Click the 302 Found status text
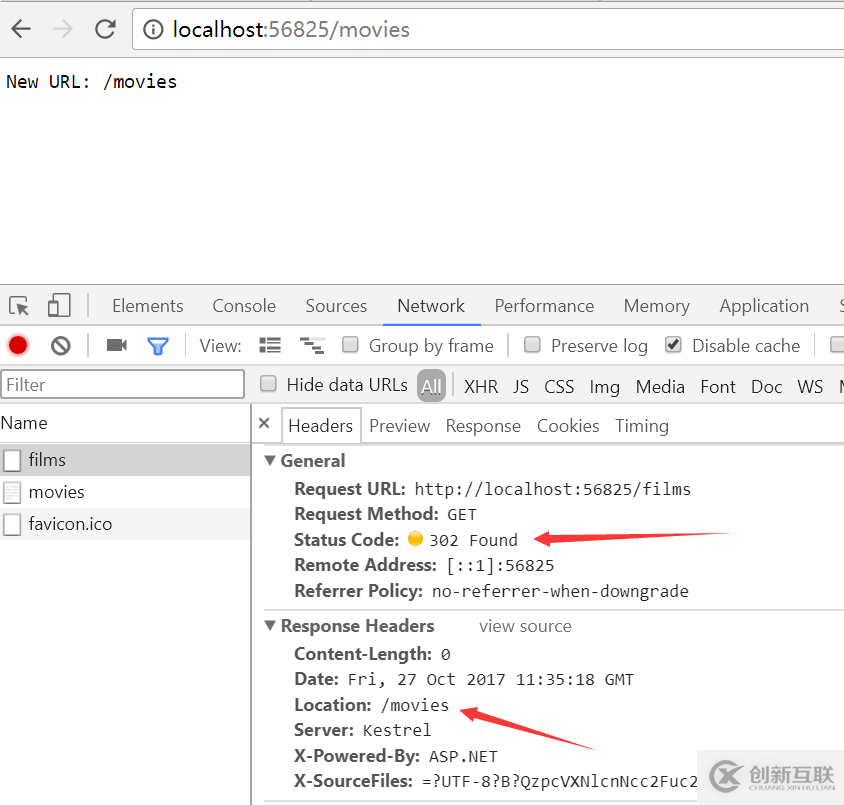 [x=473, y=540]
